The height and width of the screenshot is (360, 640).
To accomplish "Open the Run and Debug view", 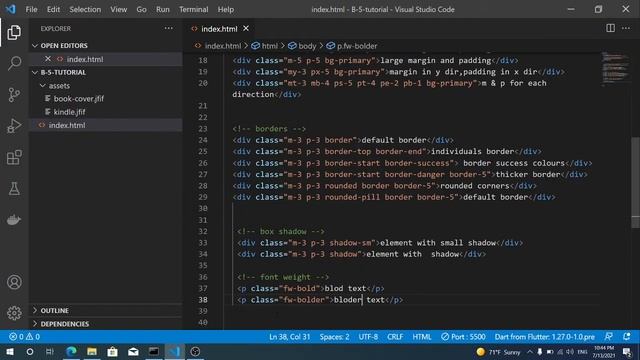I will coord(14,126).
